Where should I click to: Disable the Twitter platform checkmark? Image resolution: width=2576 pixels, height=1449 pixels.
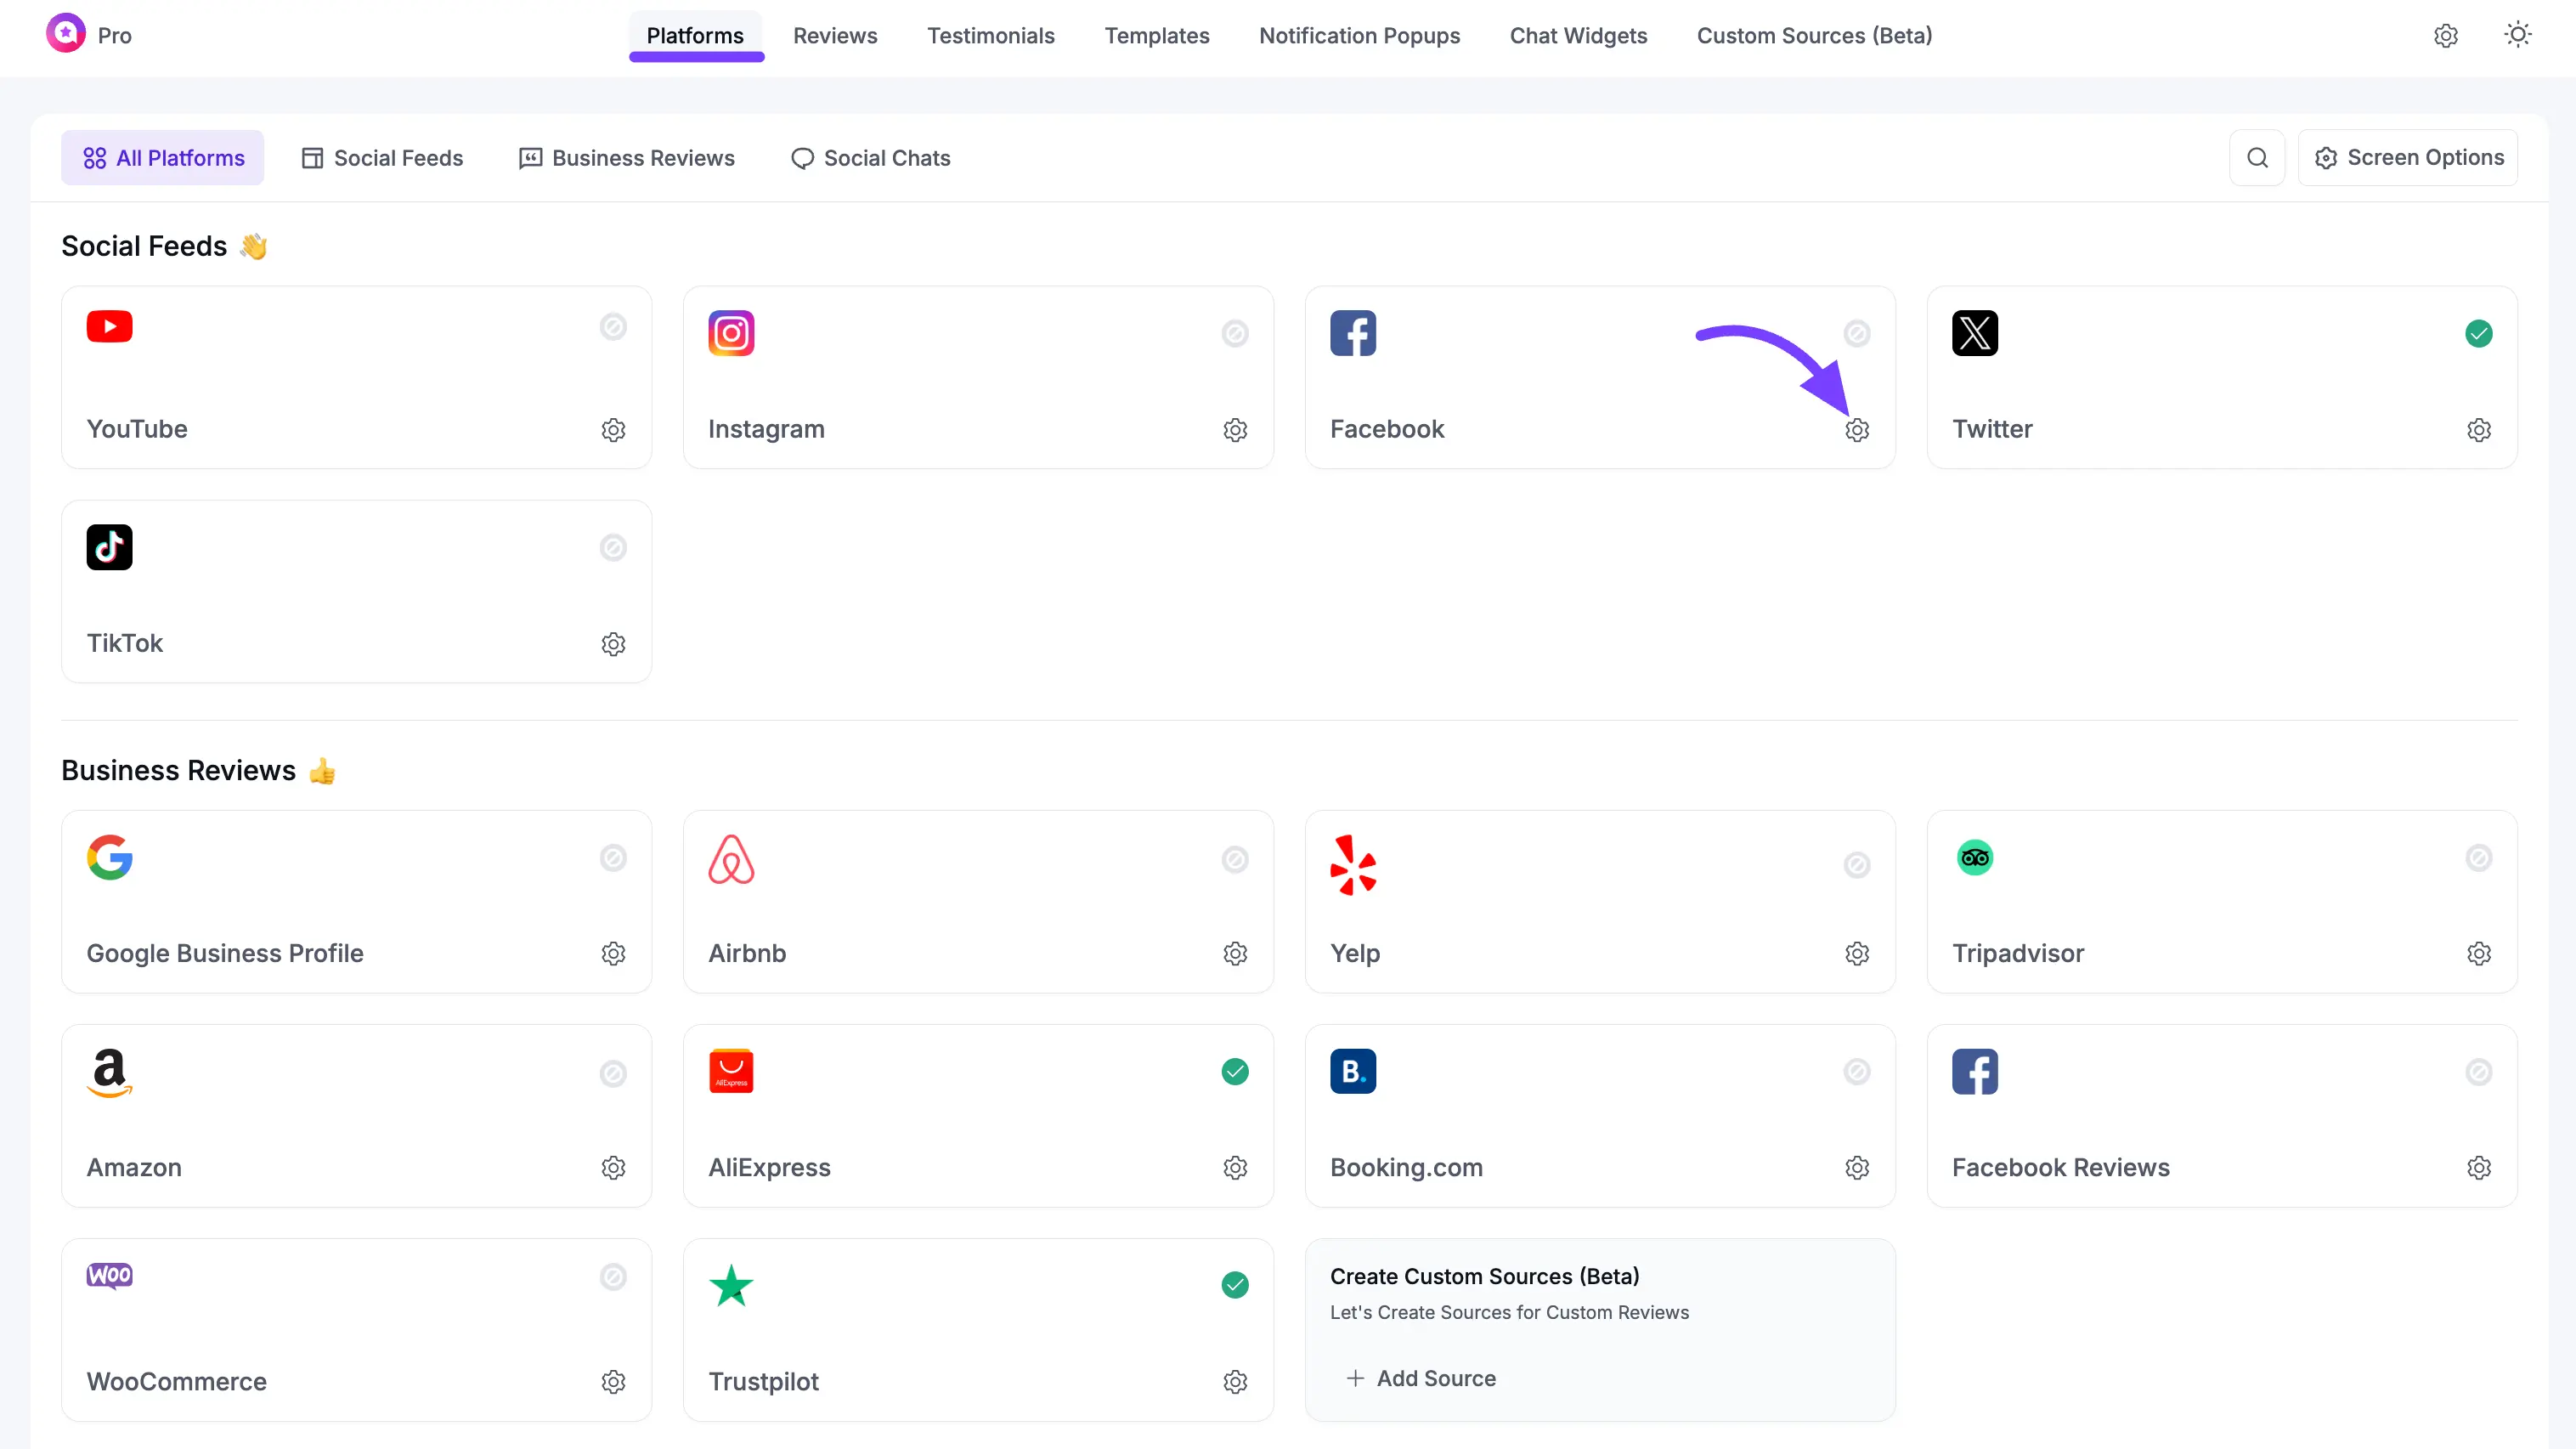click(2479, 333)
